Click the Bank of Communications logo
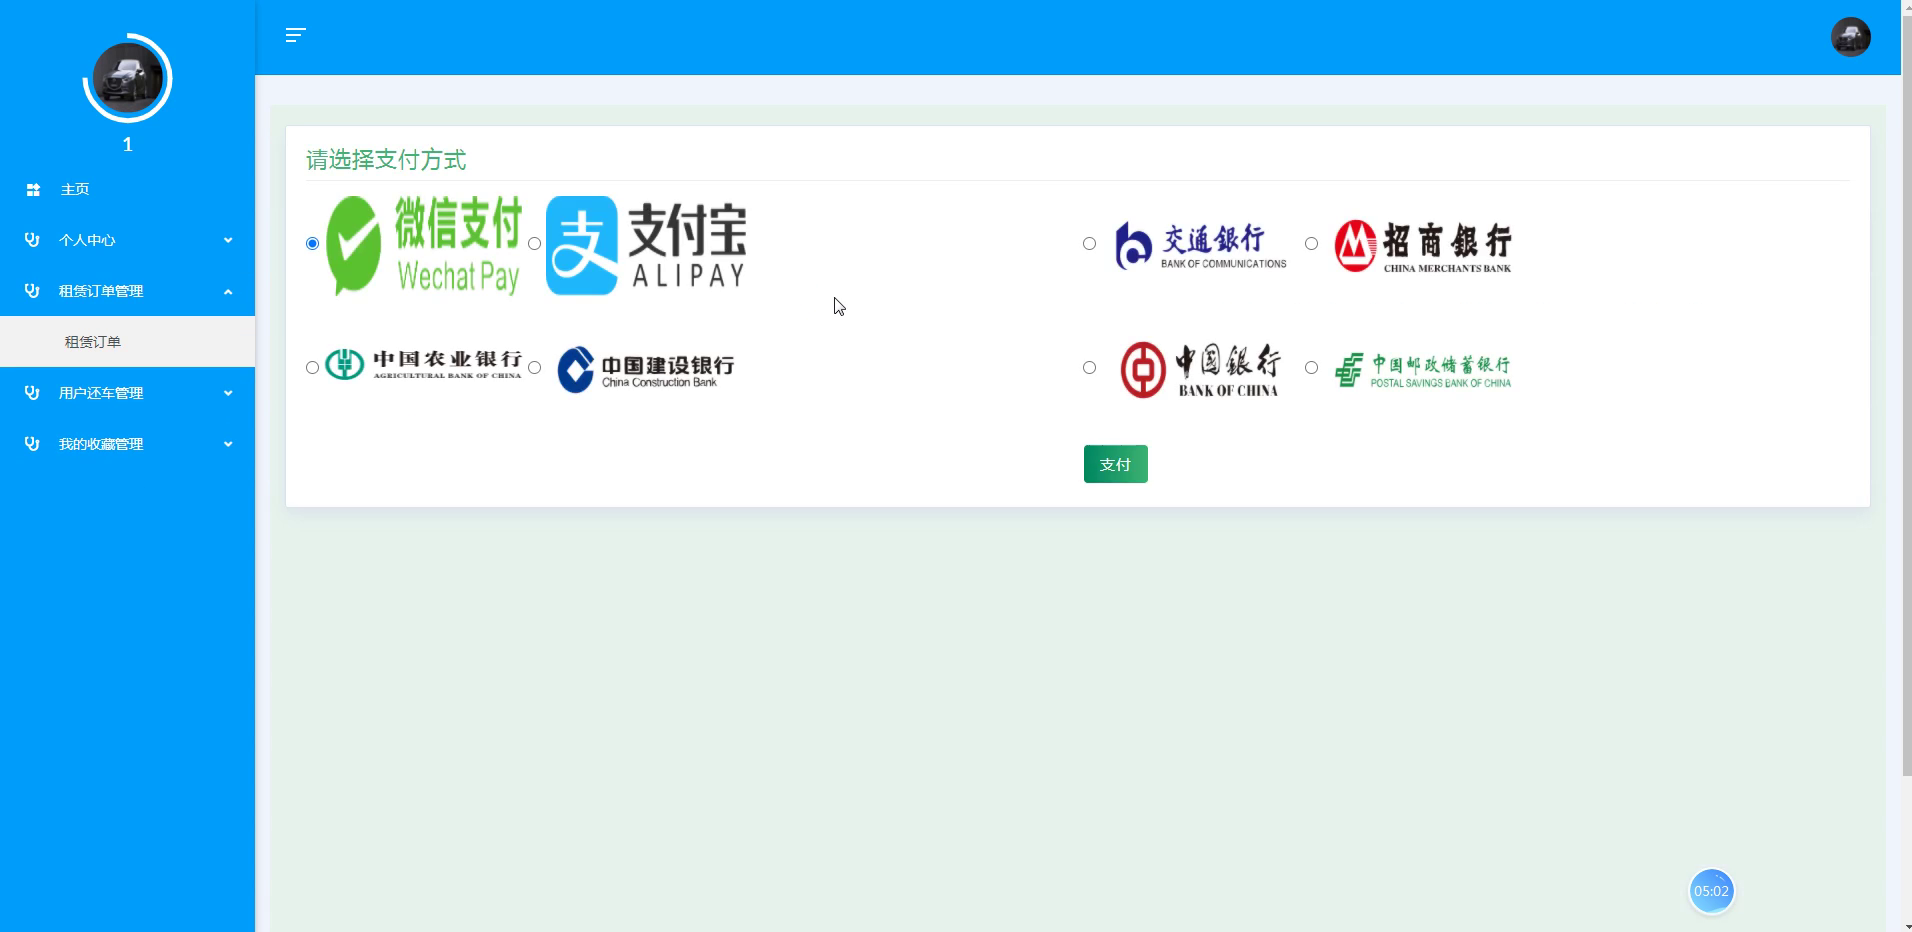Screen dimensions: 1912x932 1201,245
